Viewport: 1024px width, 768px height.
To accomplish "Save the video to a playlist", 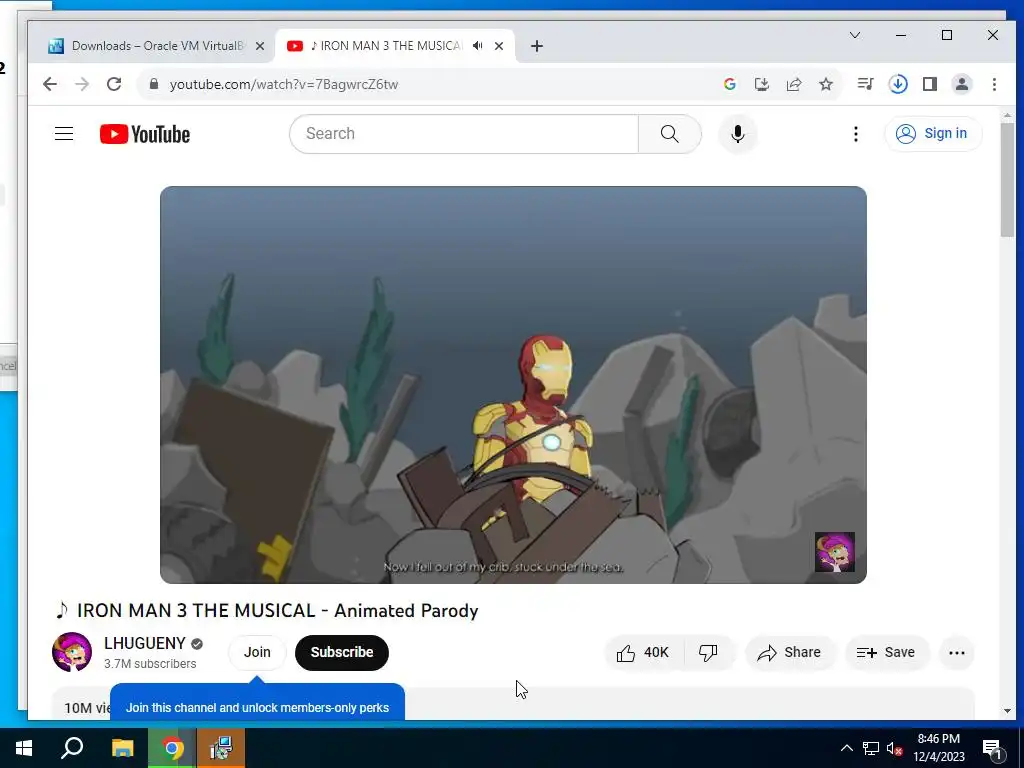I will pos(886,652).
